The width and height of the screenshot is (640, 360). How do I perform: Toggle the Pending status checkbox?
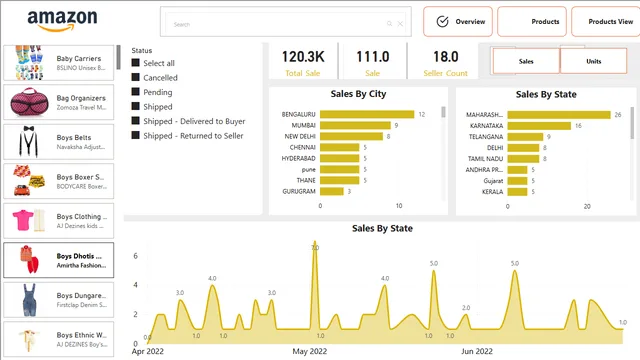point(136,91)
